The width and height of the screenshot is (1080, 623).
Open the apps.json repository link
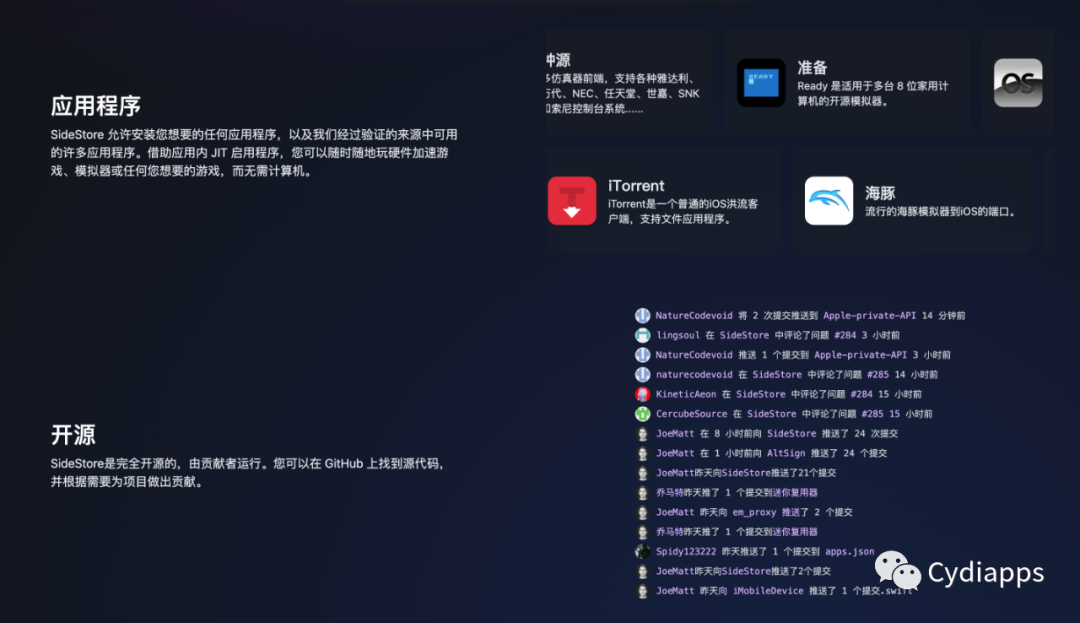point(849,551)
